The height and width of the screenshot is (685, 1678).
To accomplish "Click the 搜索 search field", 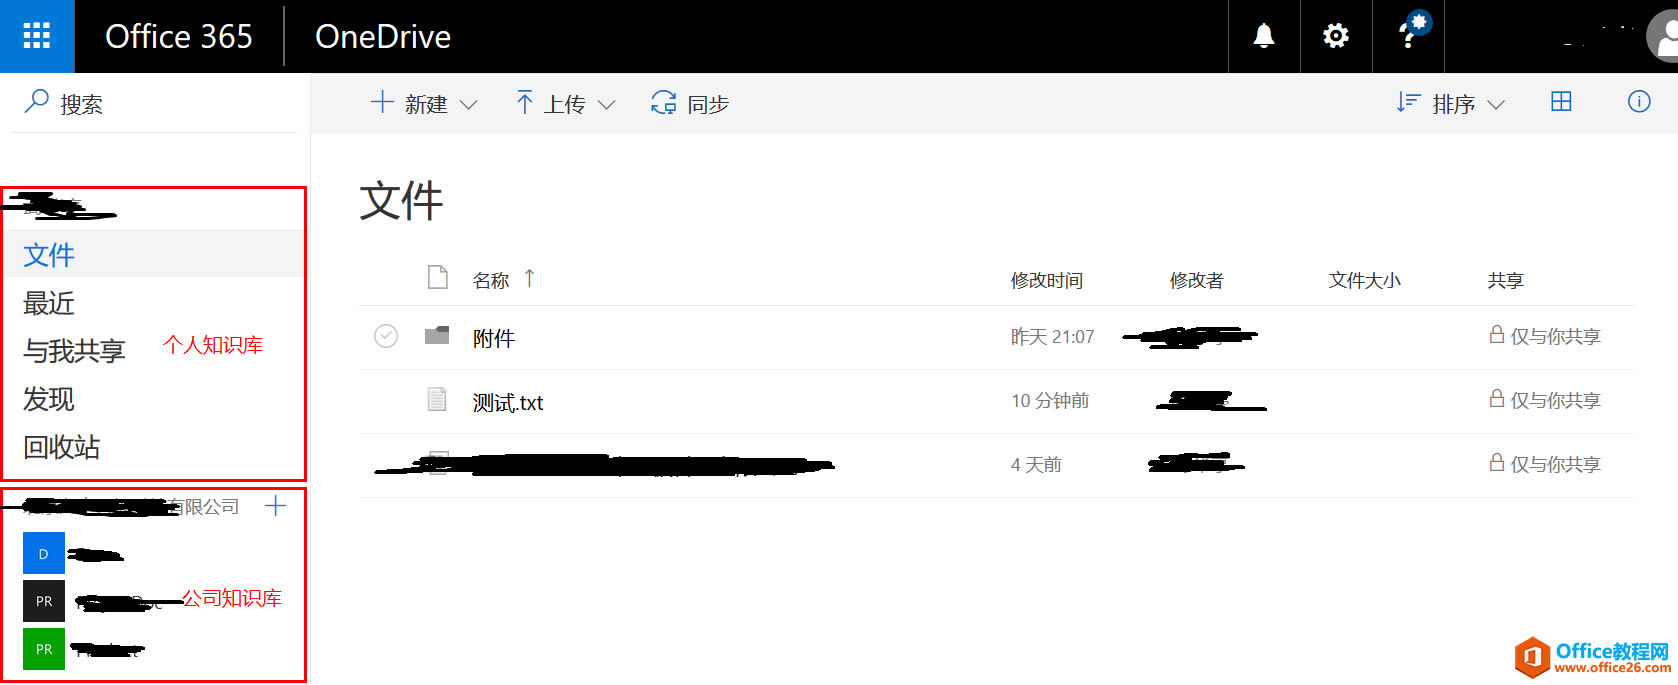I will click(155, 103).
